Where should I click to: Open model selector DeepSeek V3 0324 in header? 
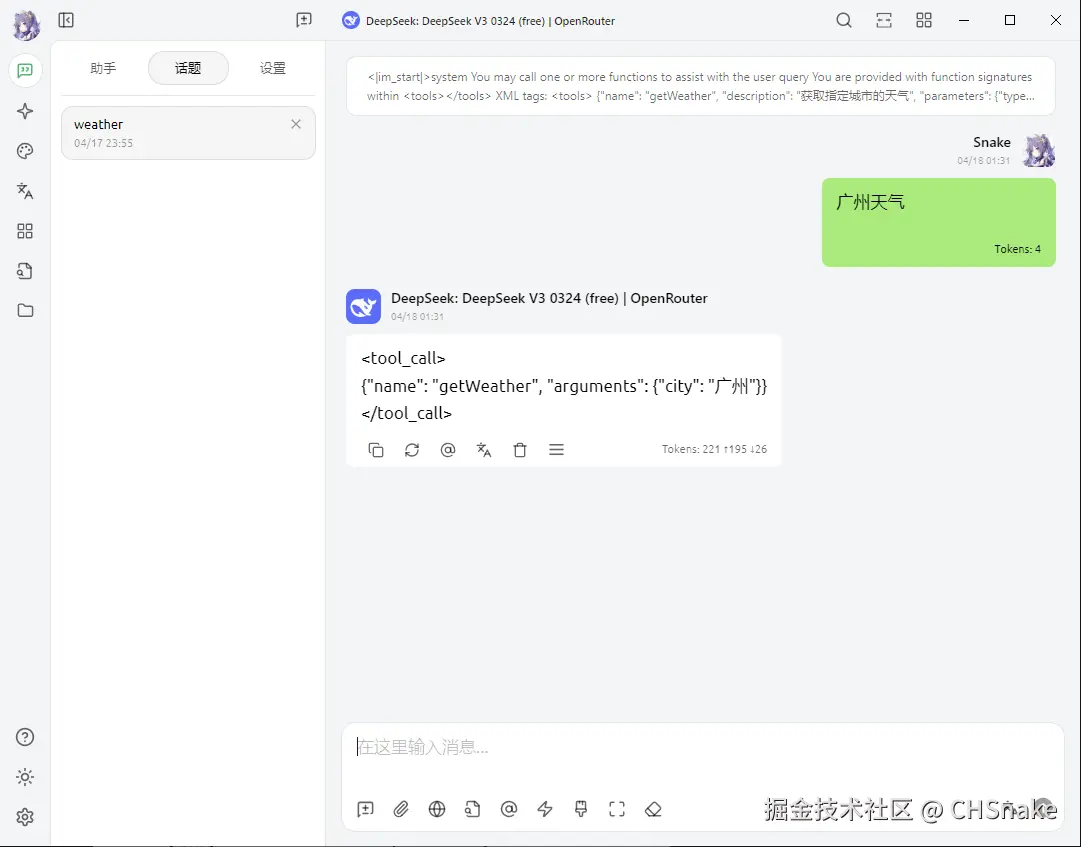[478, 21]
